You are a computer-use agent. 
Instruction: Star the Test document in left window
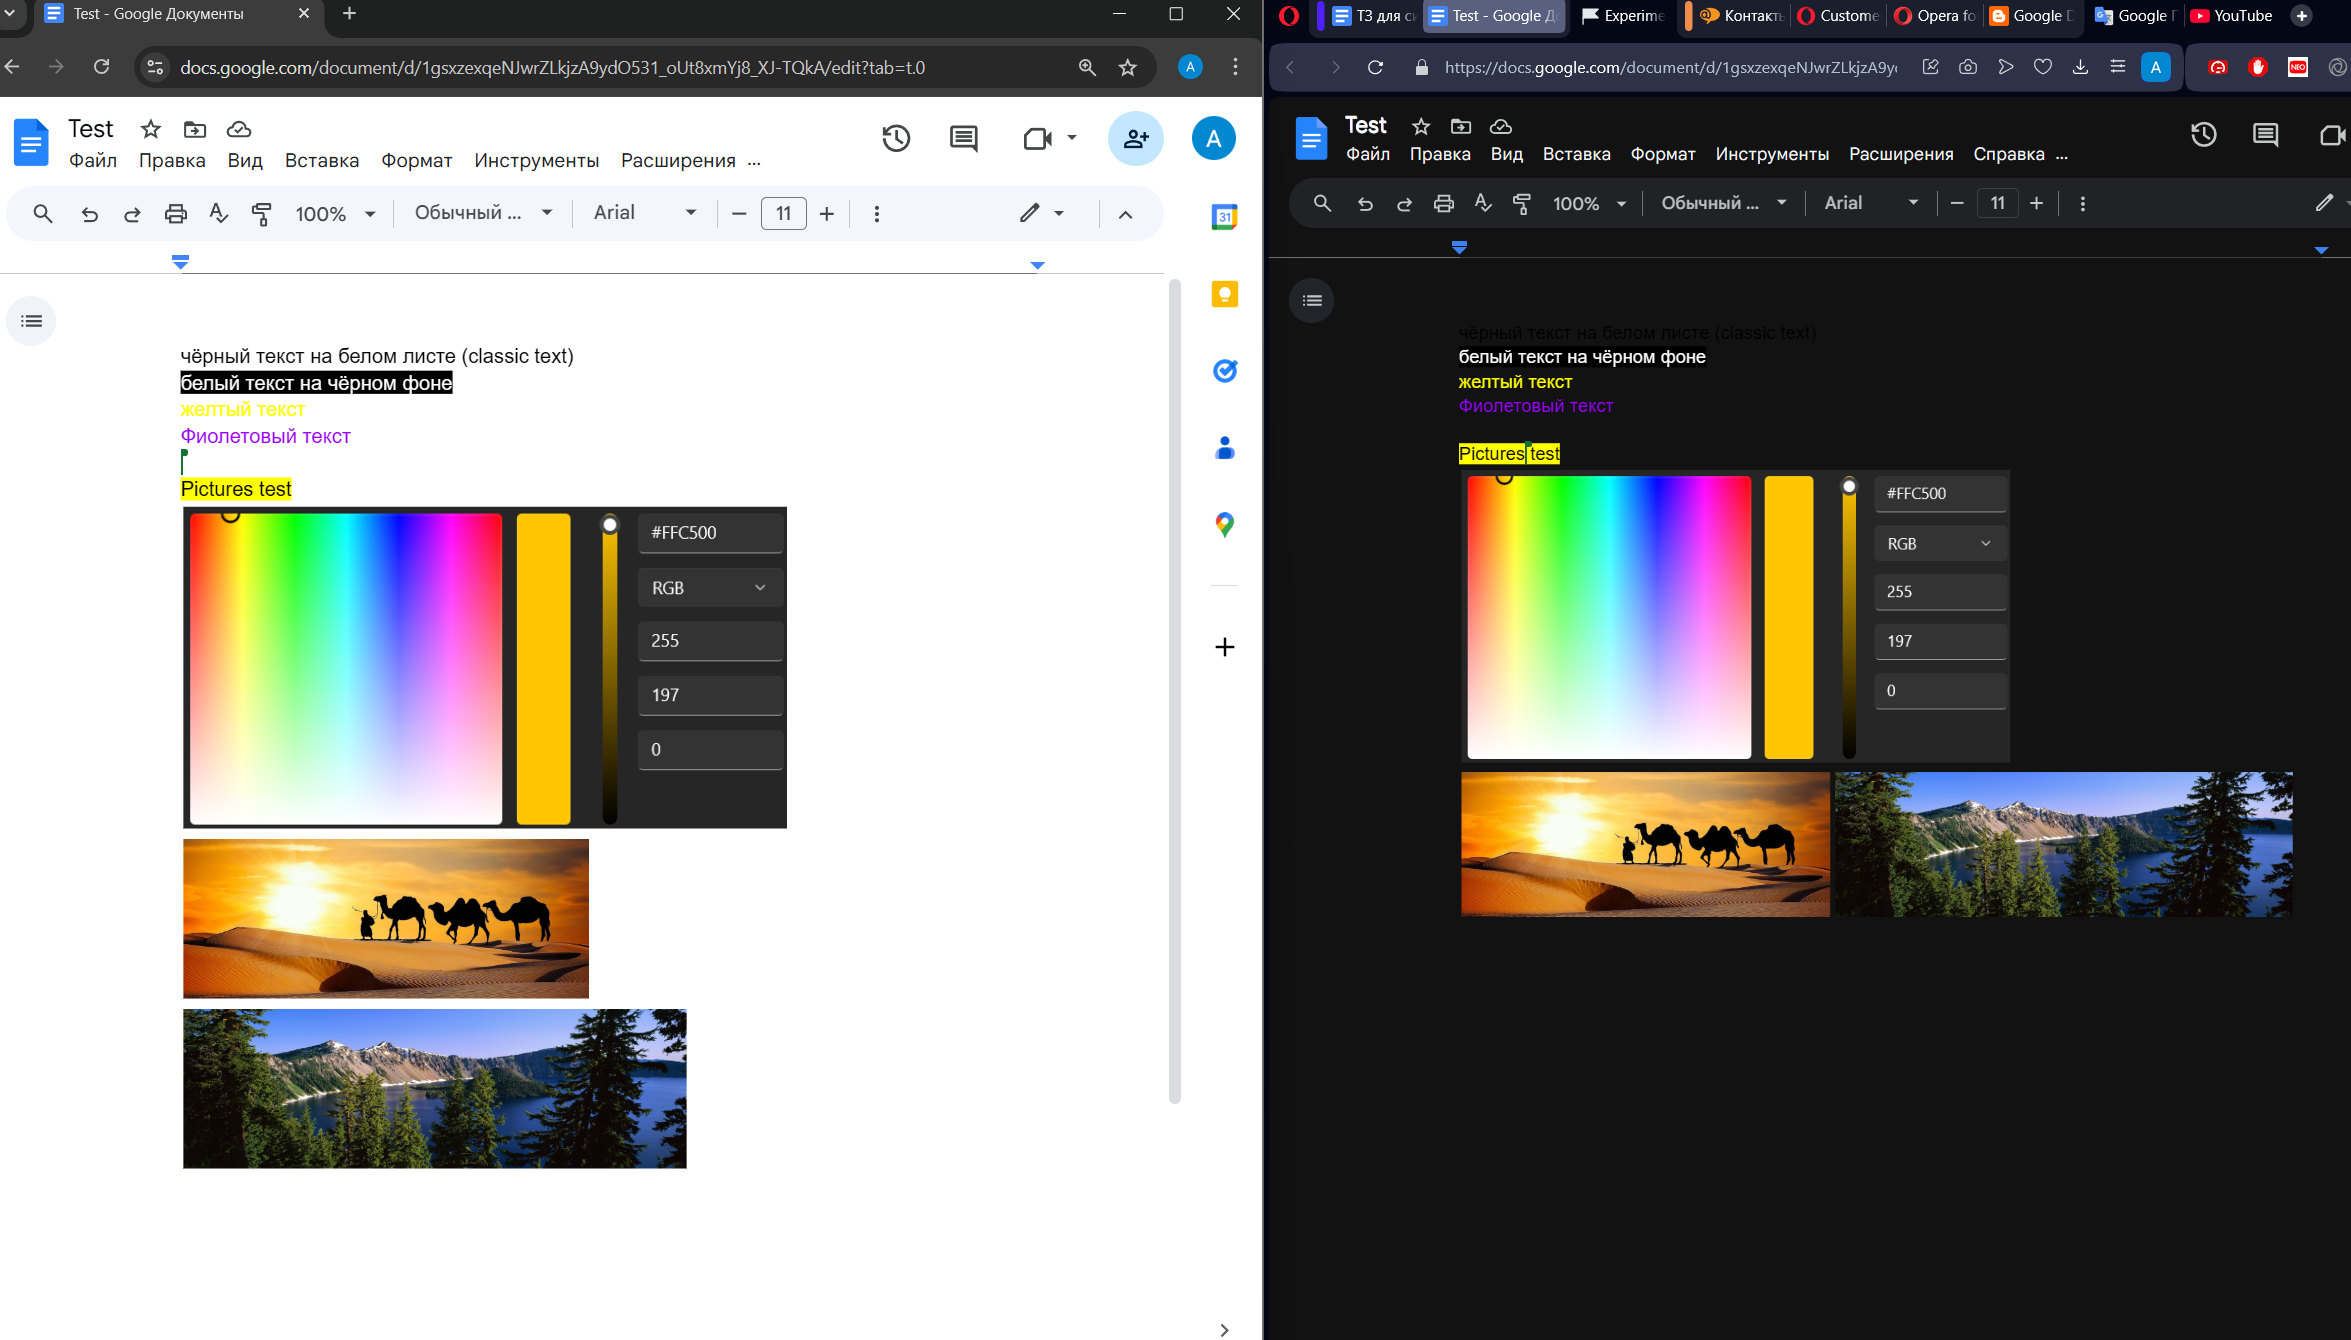pos(150,129)
